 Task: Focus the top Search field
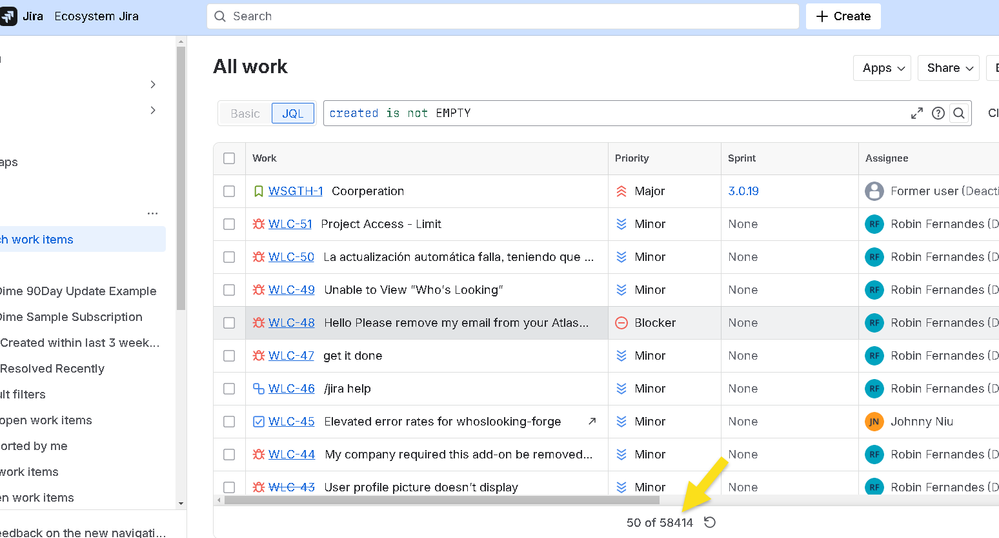pos(503,17)
